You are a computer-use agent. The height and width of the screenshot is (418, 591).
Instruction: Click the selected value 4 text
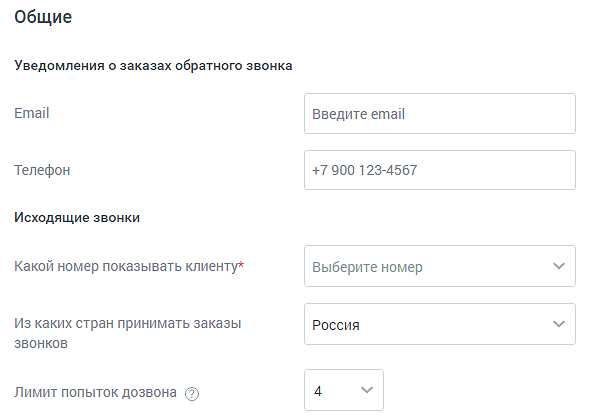[x=318, y=391]
